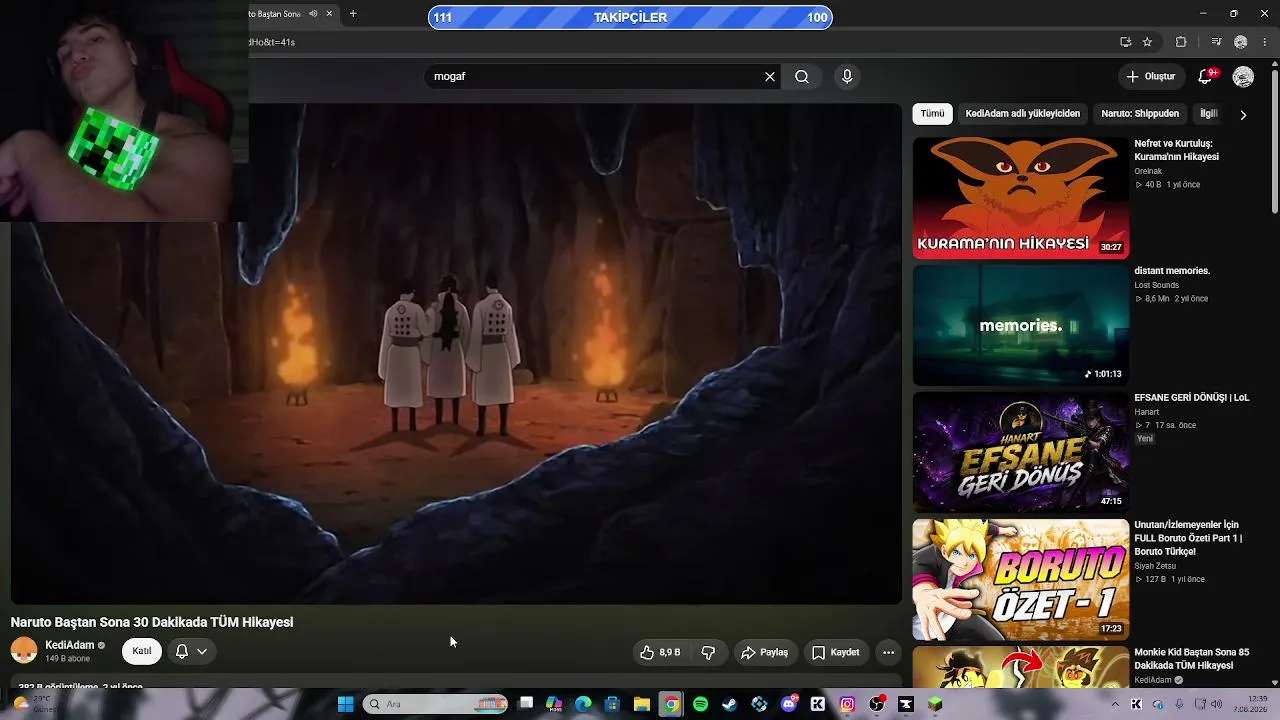Open 'Nefret ve Kurtuluş: Kurama'nın Hikayesi' title
1280x720 pixels.
coord(1176,150)
